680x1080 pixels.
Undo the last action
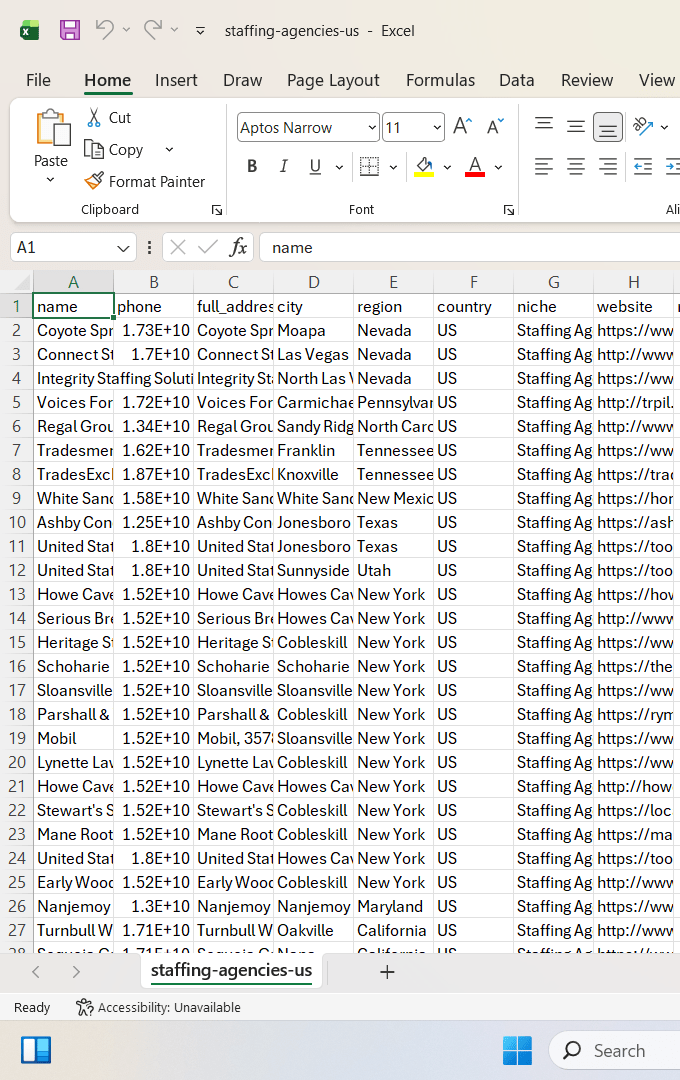pos(105,30)
